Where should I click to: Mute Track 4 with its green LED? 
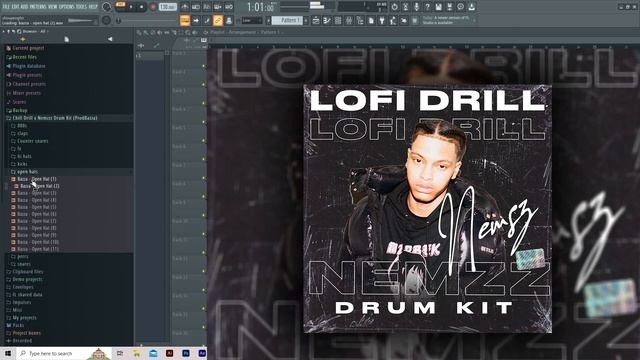203,122
